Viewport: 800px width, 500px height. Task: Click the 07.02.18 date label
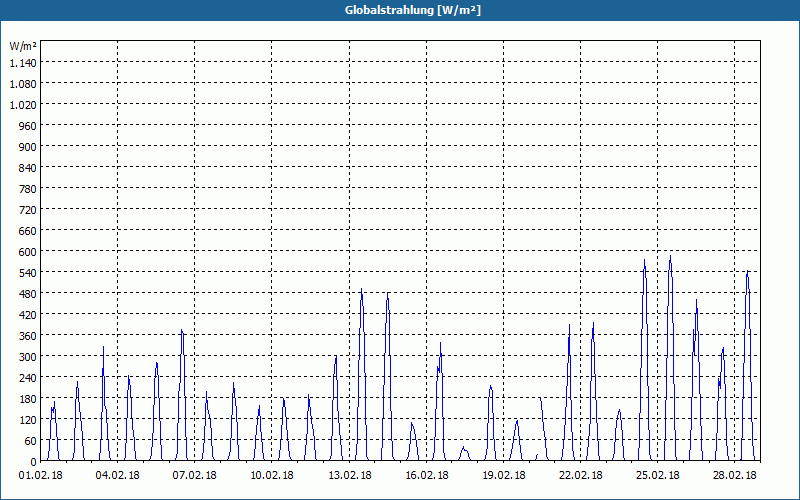[x=194, y=475]
